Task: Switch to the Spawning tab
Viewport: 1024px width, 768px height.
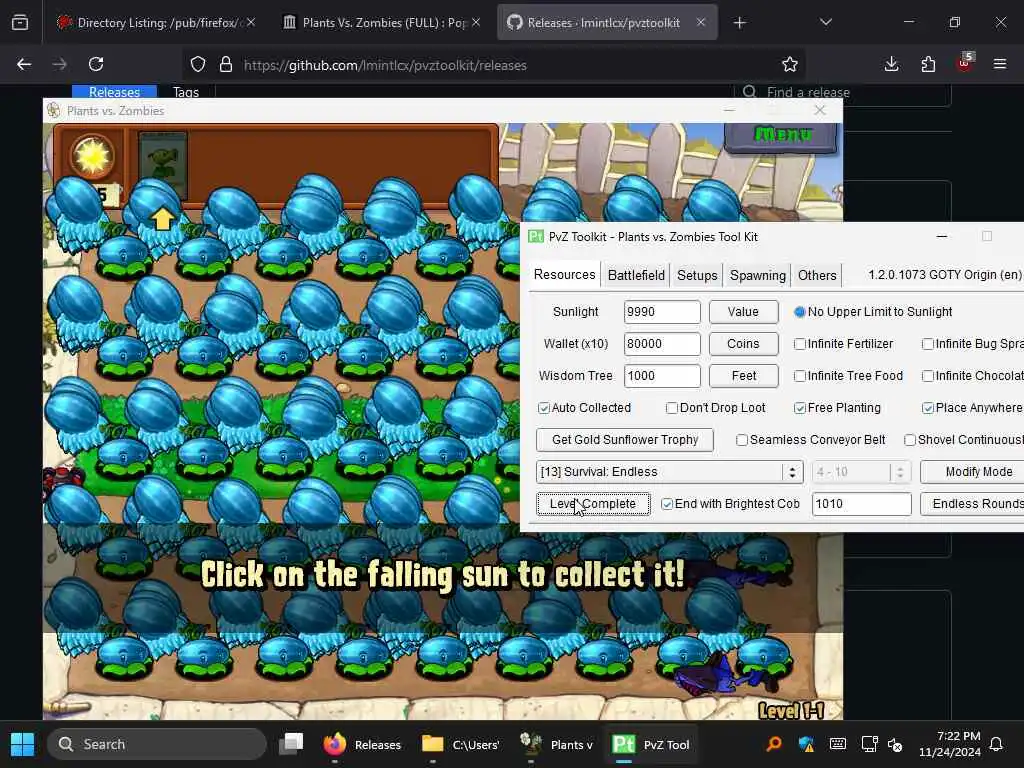Action: (758, 275)
